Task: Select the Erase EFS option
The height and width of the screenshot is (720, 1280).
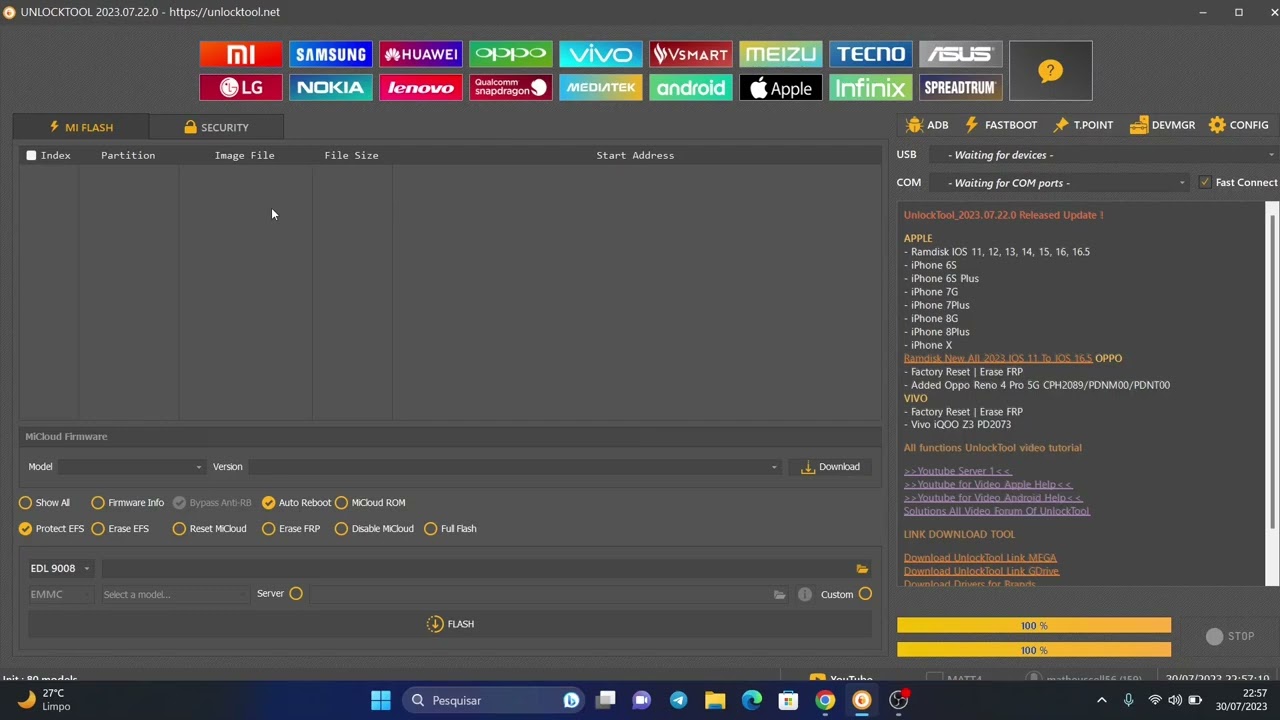Action: pyautogui.click(x=120, y=529)
